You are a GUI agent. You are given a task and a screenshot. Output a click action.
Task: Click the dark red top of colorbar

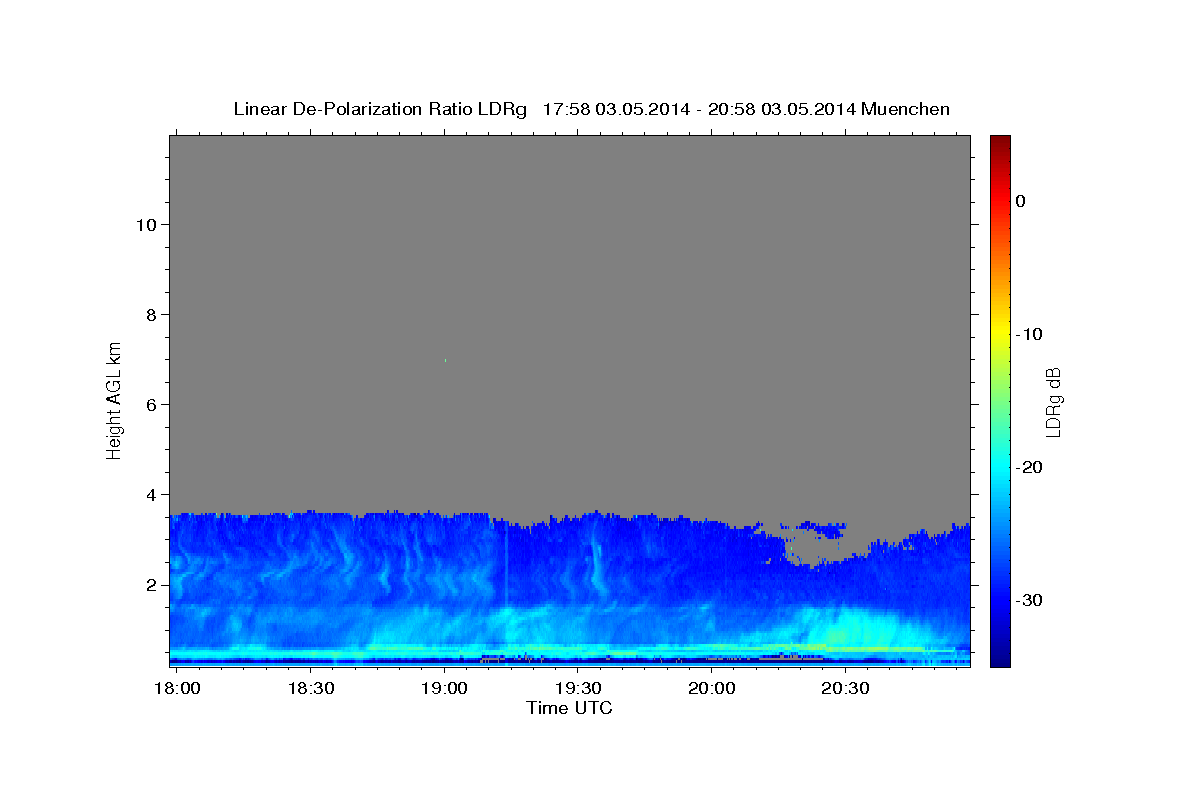tap(1000, 142)
